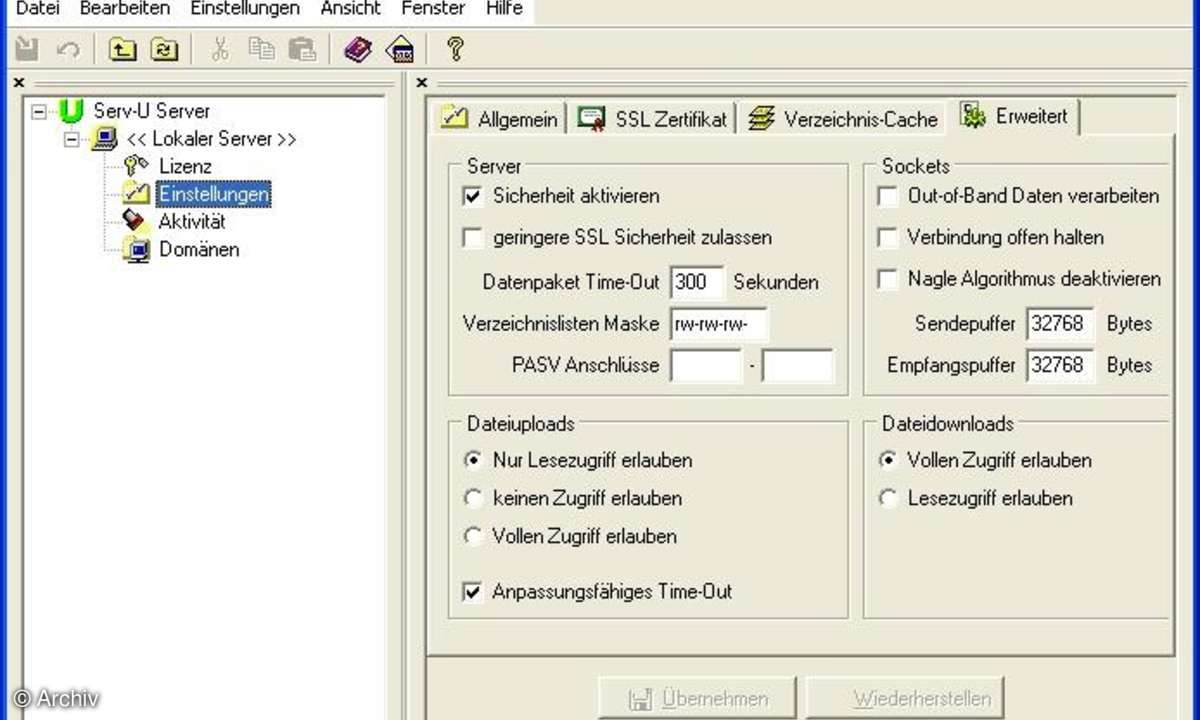Screen dimensions: 1200x720
Task: Click the folder-up toolbar icon
Action: [123, 49]
